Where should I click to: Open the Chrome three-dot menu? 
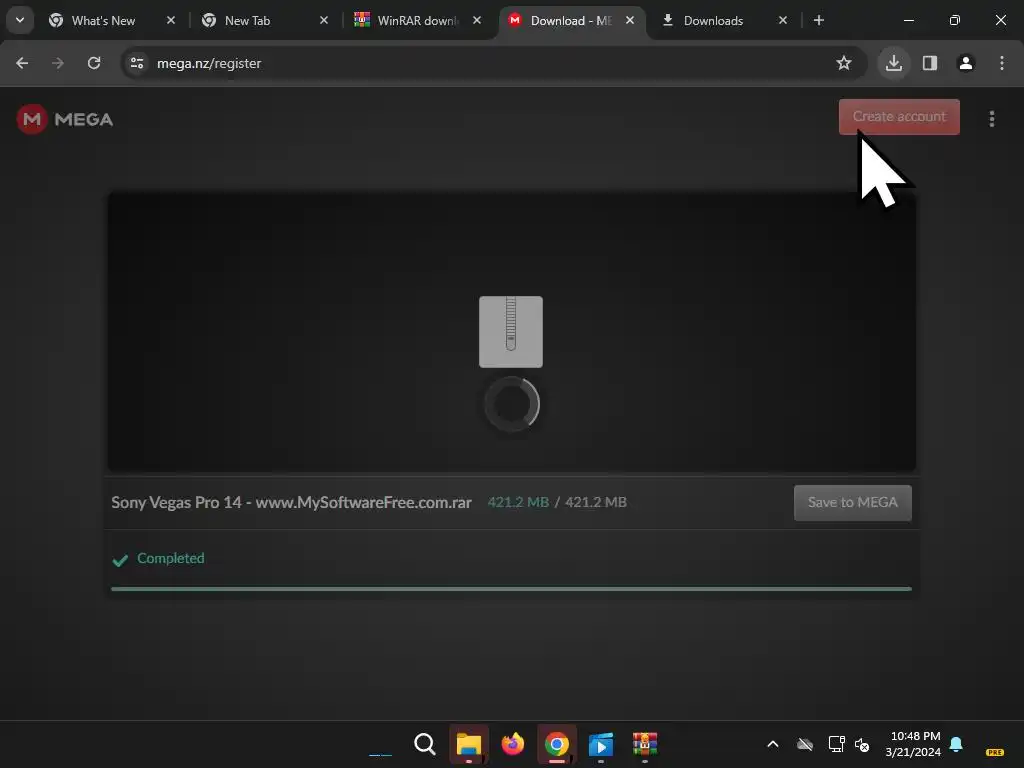[1002, 63]
